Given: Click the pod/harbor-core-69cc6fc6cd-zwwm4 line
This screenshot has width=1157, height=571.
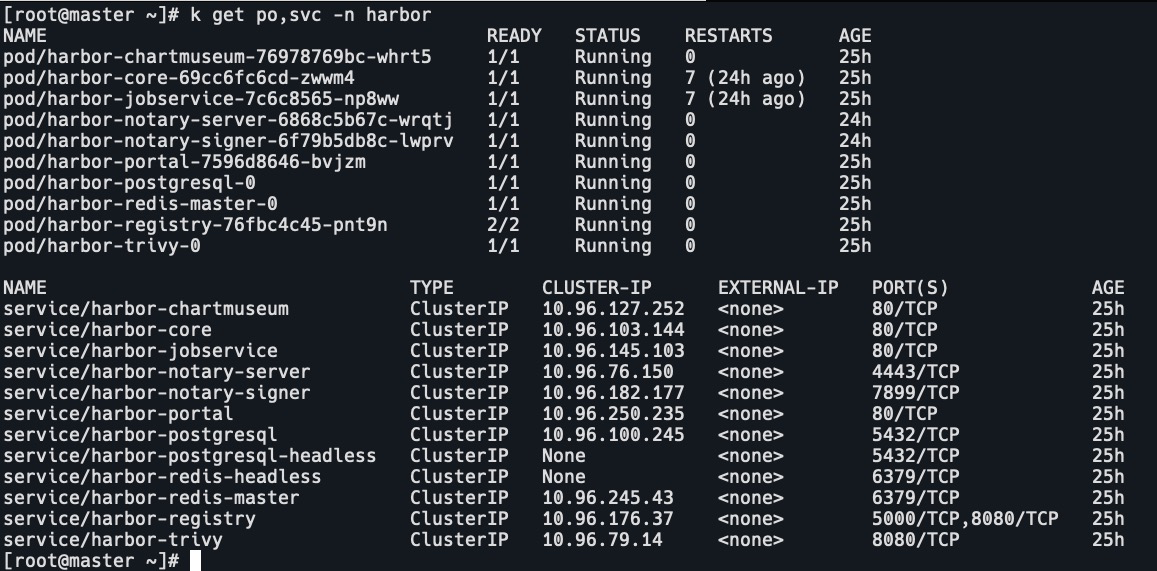Looking at the screenshot, I should (x=179, y=78).
